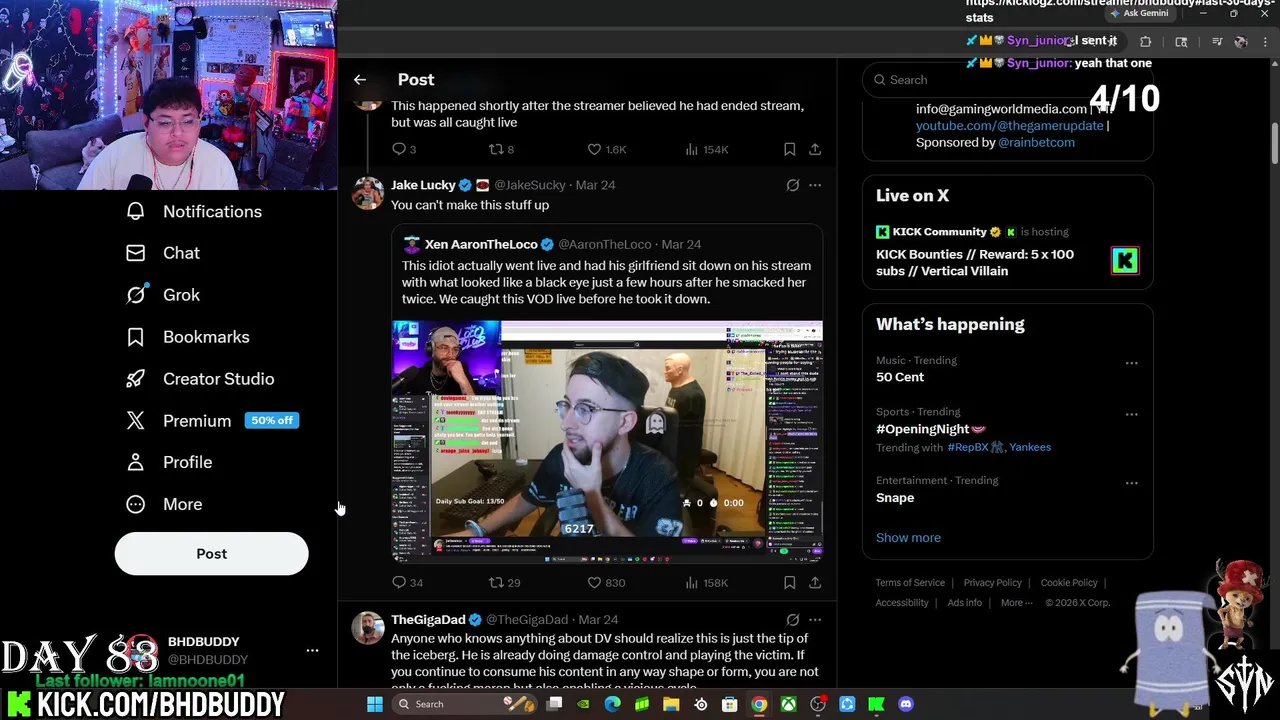The image size is (1280, 720).
Task: Repost the post with 8 reposts
Action: pos(500,149)
